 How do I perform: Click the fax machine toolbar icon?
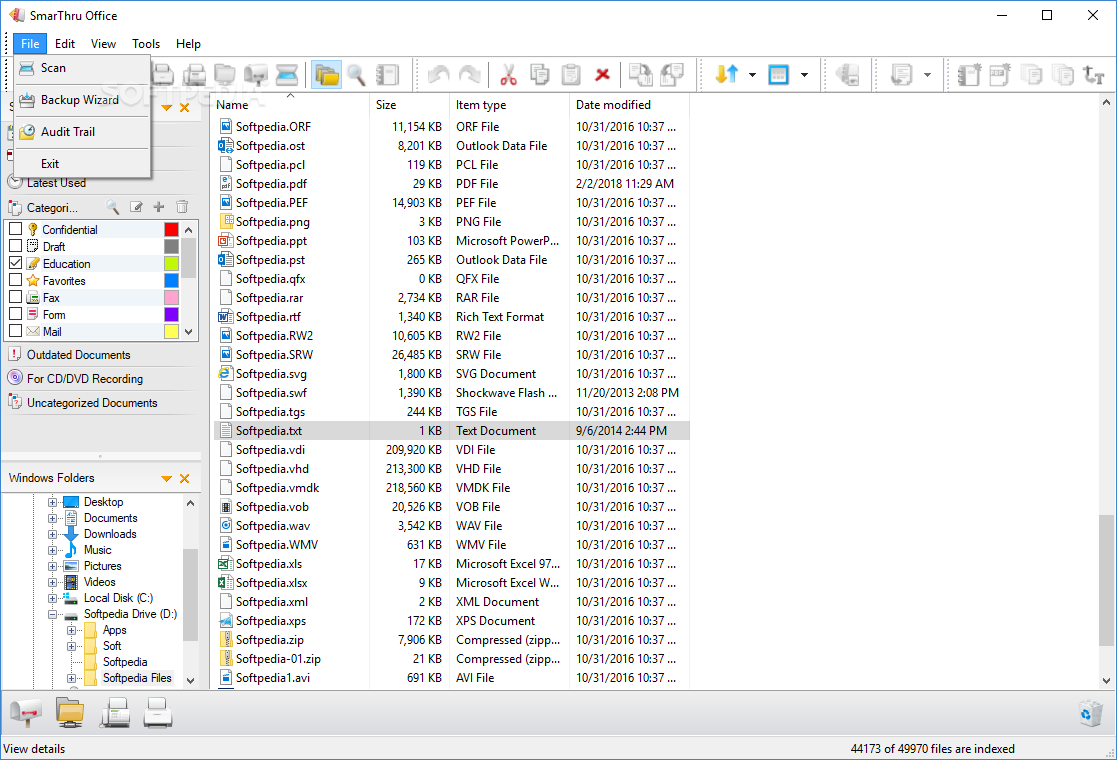pyautogui.click(x=194, y=74)
